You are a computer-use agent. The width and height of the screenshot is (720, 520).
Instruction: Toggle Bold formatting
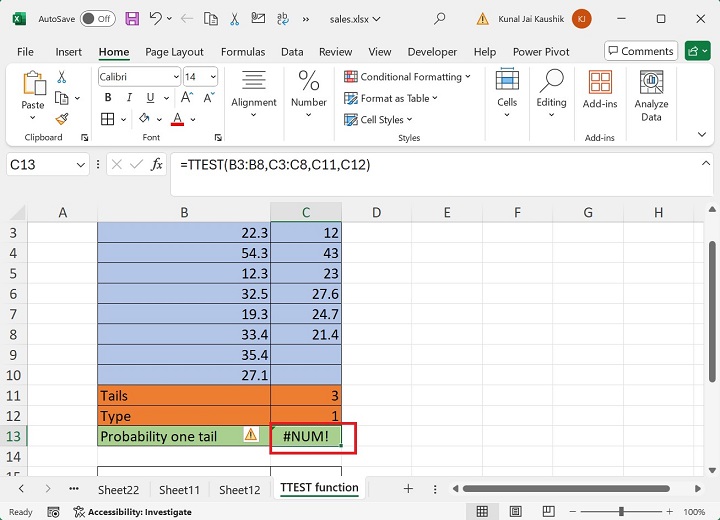click(x=106, y=98)
